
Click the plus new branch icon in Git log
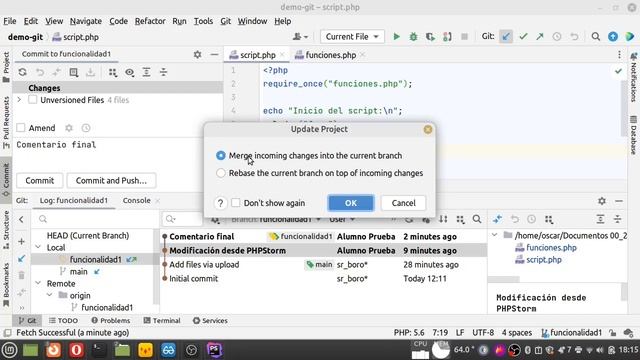(21, 242)
